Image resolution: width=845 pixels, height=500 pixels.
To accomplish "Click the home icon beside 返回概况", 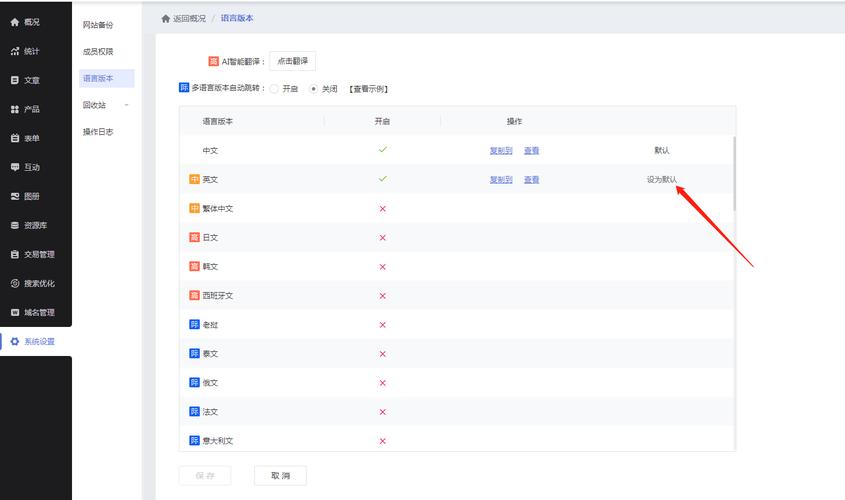I will (x=166, y=19).
